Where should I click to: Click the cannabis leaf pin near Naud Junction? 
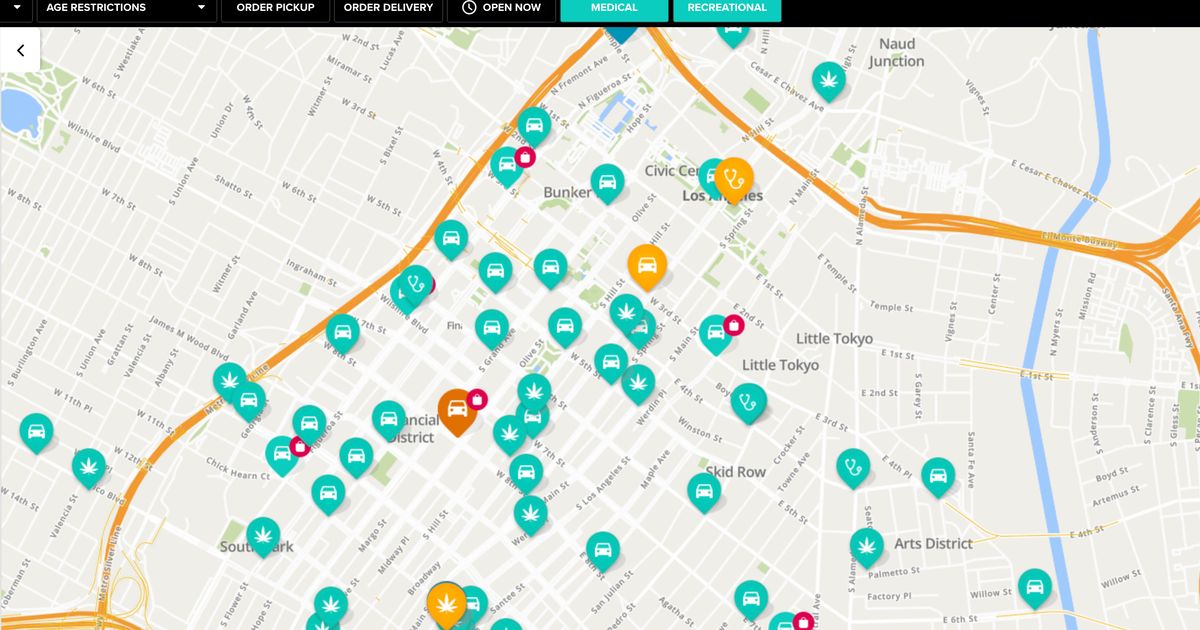(828, 79)
